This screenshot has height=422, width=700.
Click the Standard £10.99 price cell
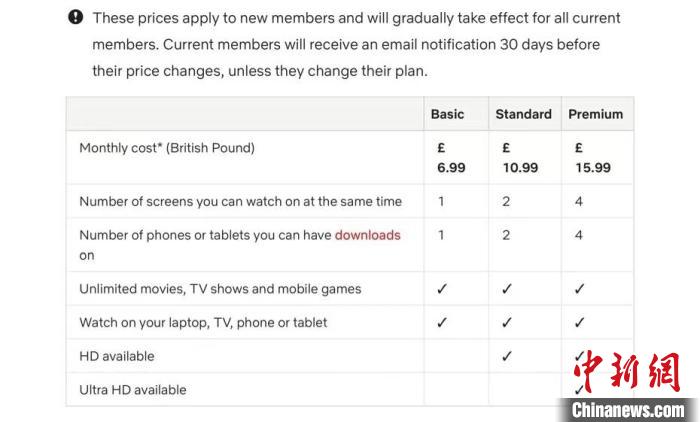[x=520, y=158]
